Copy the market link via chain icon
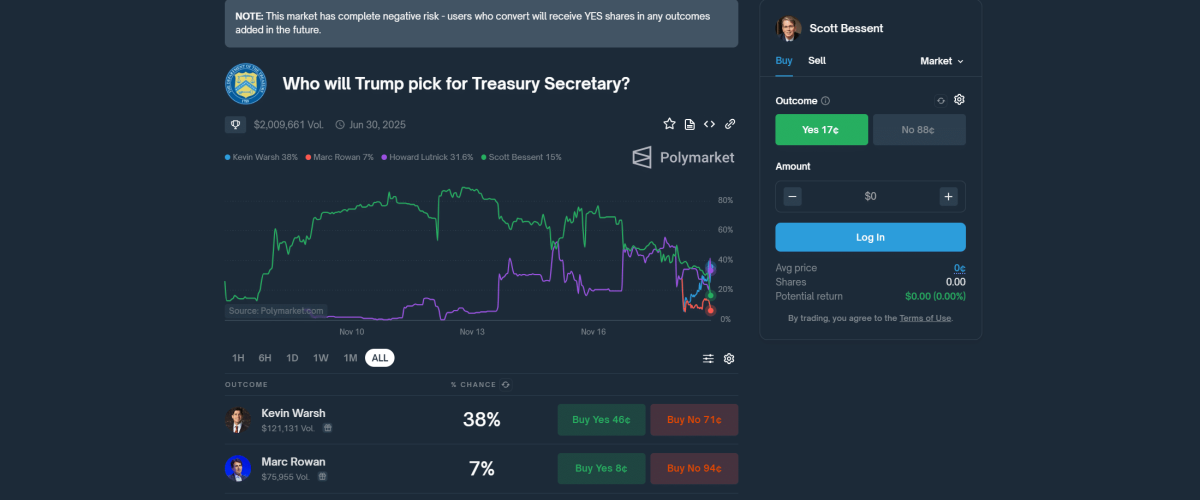The width and height of the screenshot is (1200, 500). [x=730, y=124]
